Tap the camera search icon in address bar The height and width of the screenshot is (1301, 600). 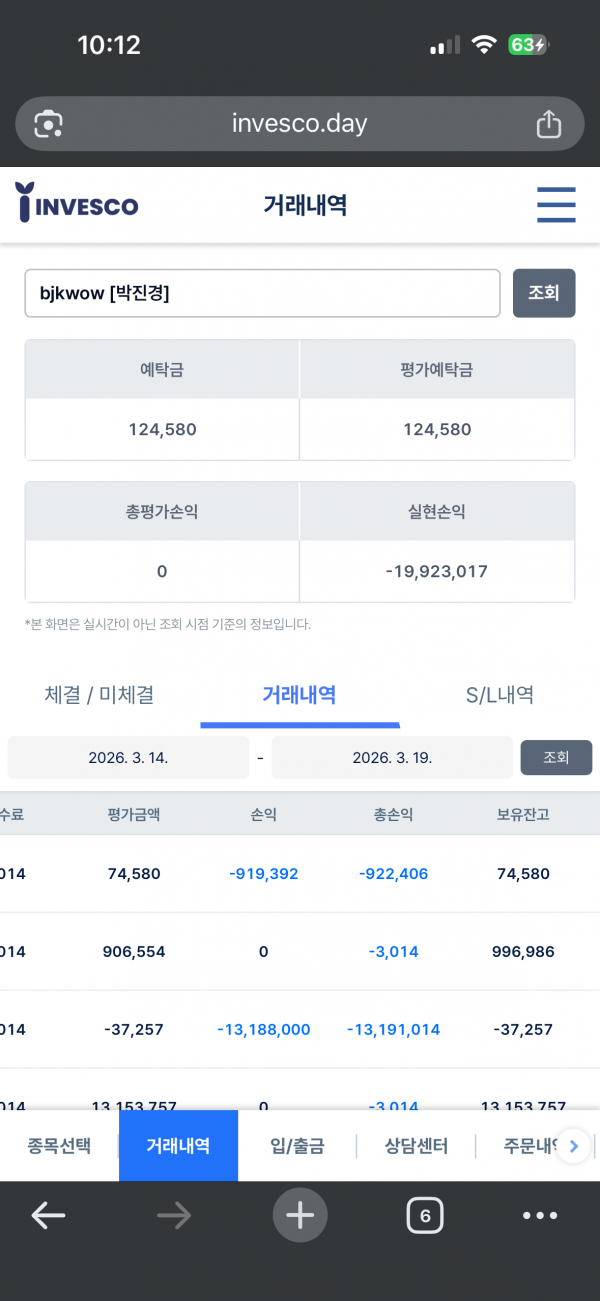[49, 124]
